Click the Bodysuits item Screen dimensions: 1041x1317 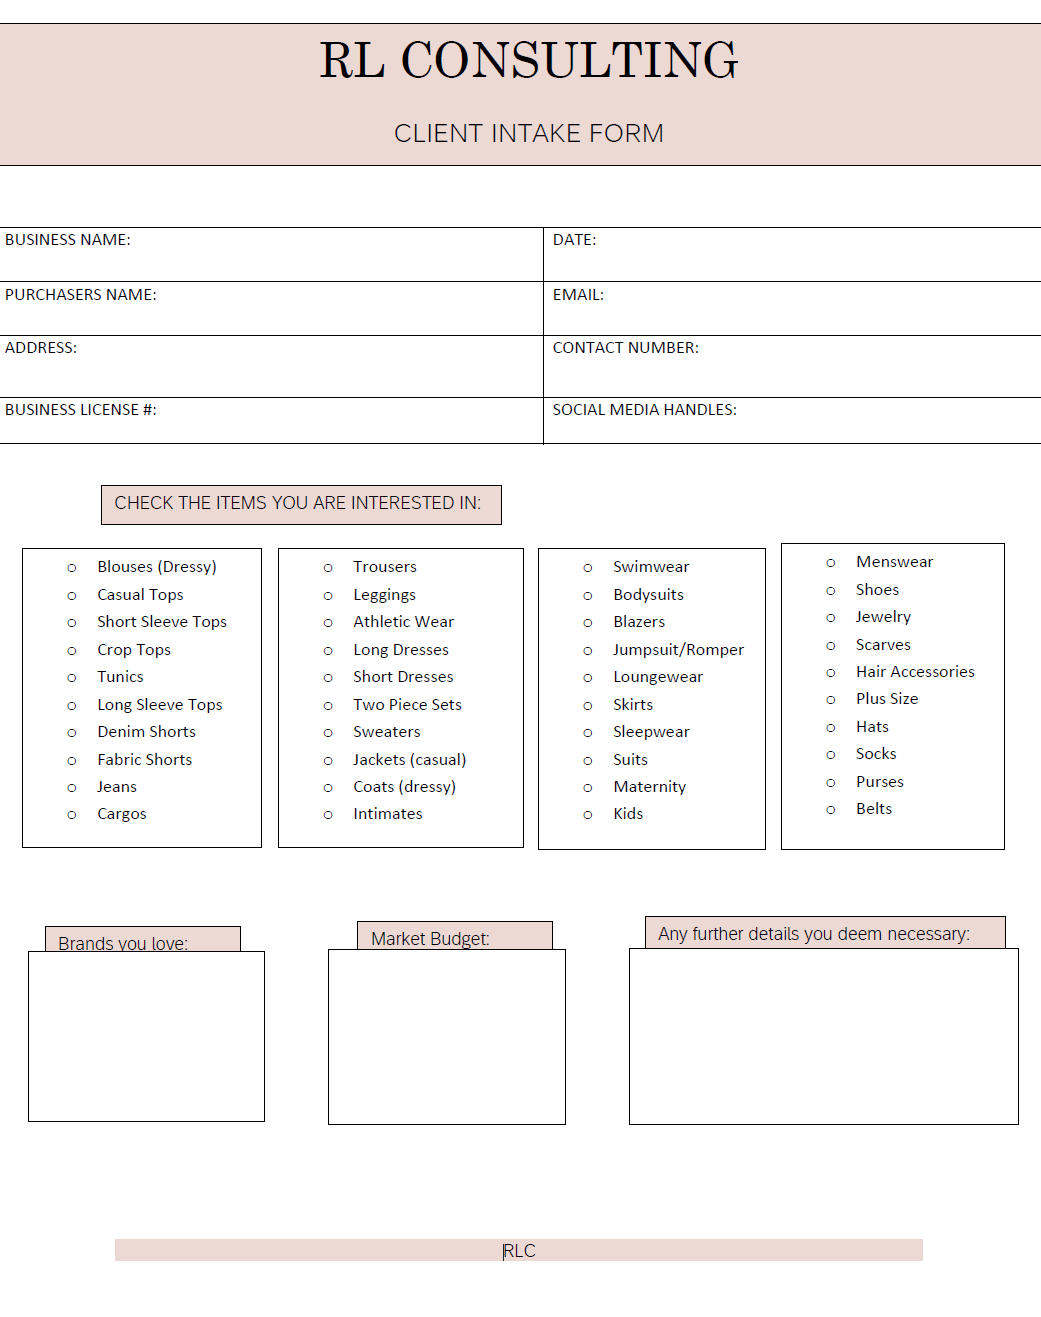649,595
